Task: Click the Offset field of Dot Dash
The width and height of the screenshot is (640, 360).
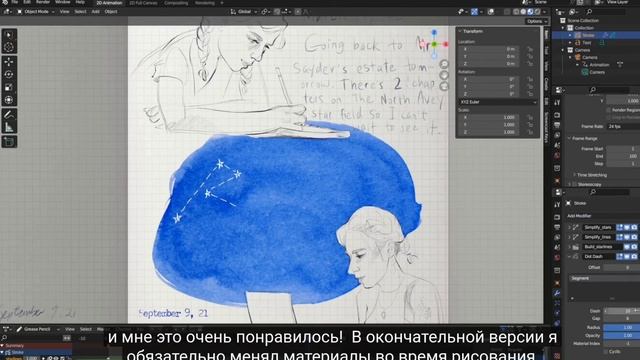Action: [x=622, y=267]
